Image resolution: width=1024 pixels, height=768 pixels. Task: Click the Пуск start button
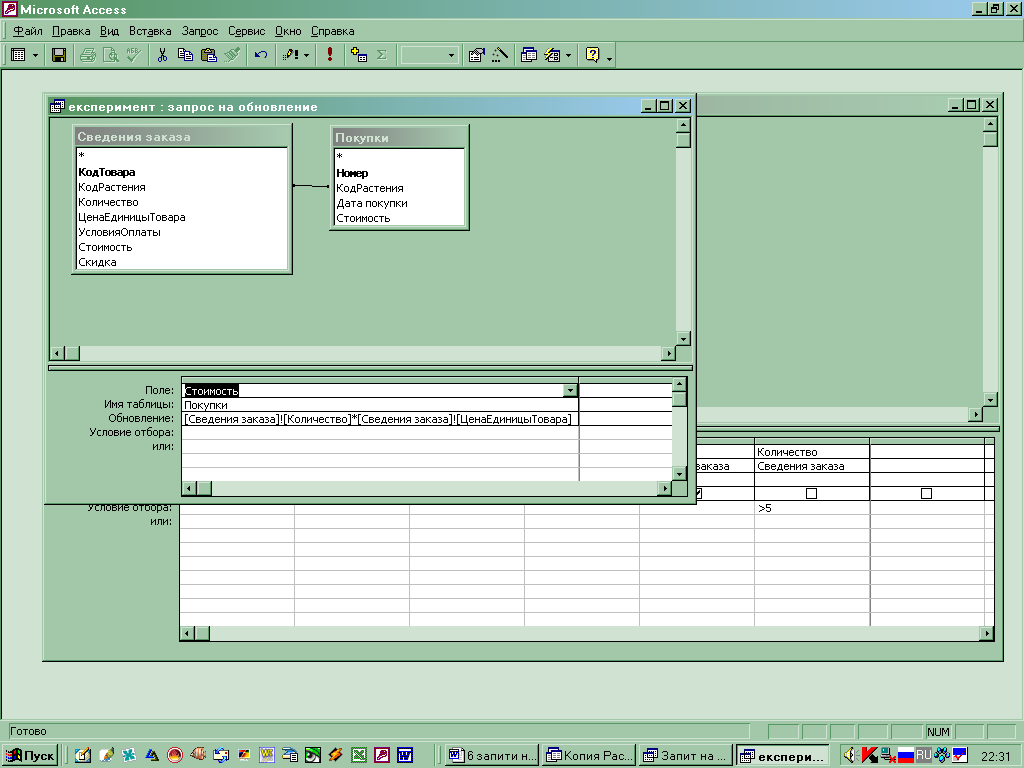pos(31,756)
